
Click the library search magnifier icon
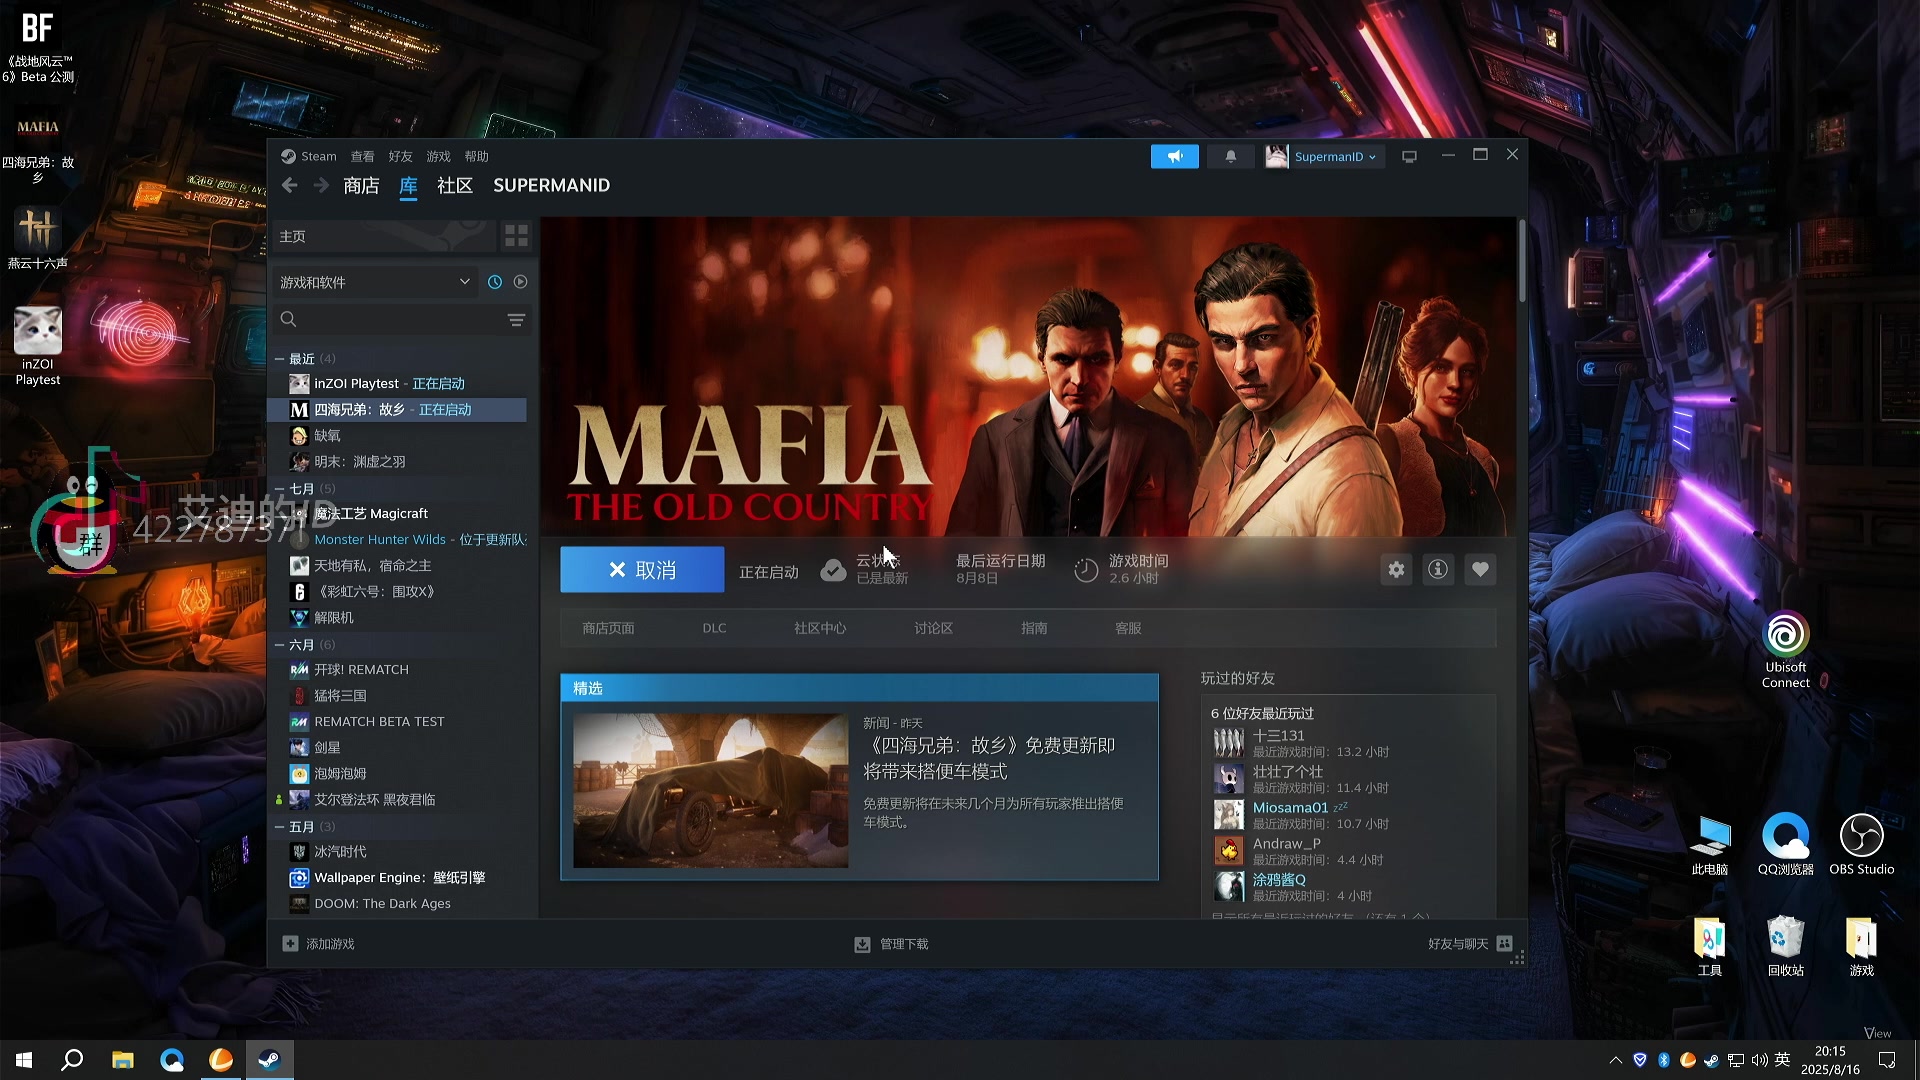pos(288,319)
